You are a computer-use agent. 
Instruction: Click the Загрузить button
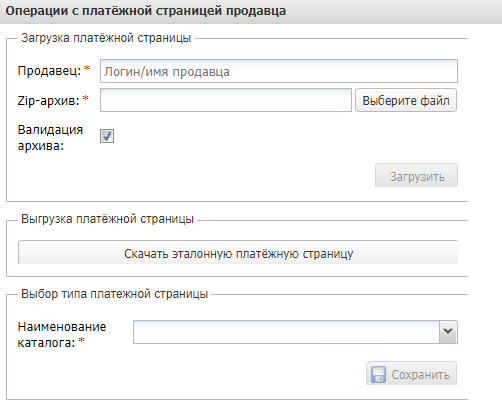[416, 175]
